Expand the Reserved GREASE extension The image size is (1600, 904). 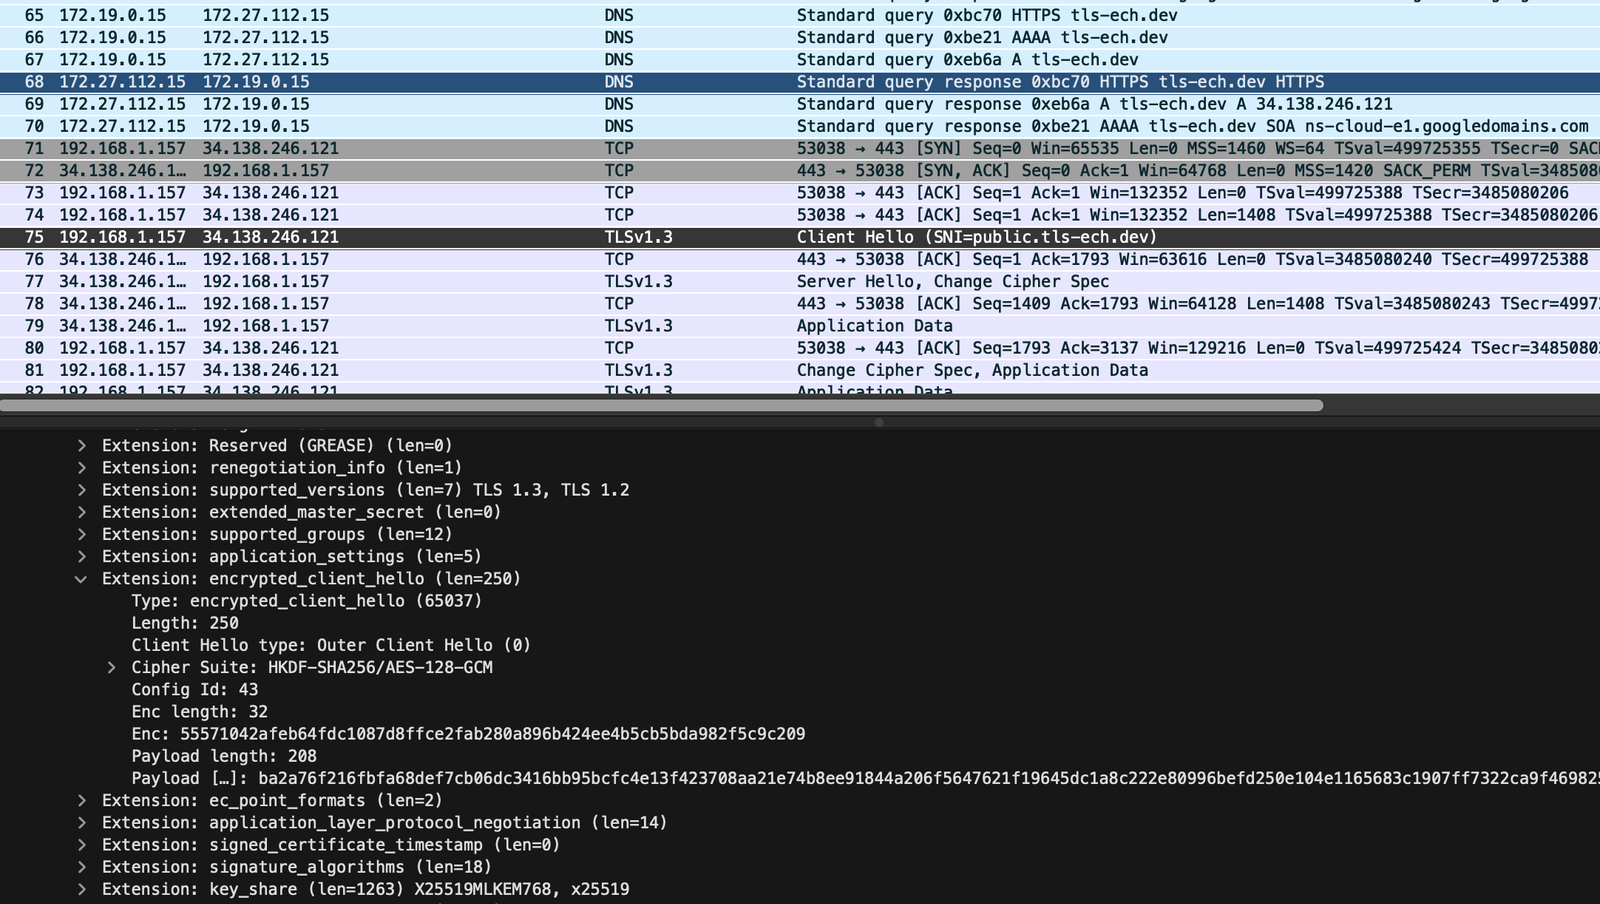(81, 445)
